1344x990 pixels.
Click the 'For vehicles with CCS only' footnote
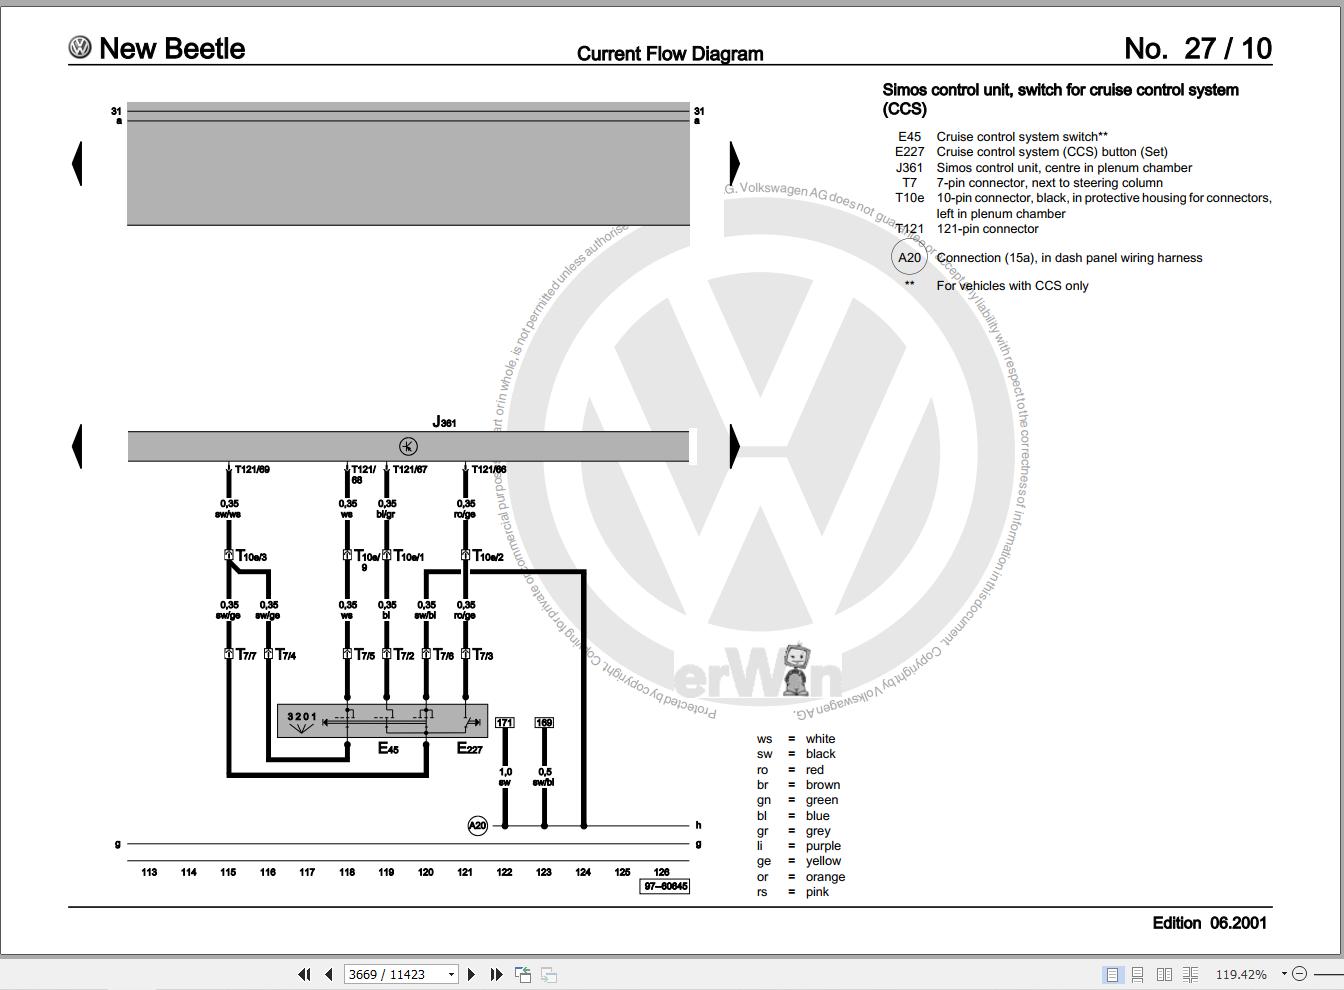coord(1012,286)
